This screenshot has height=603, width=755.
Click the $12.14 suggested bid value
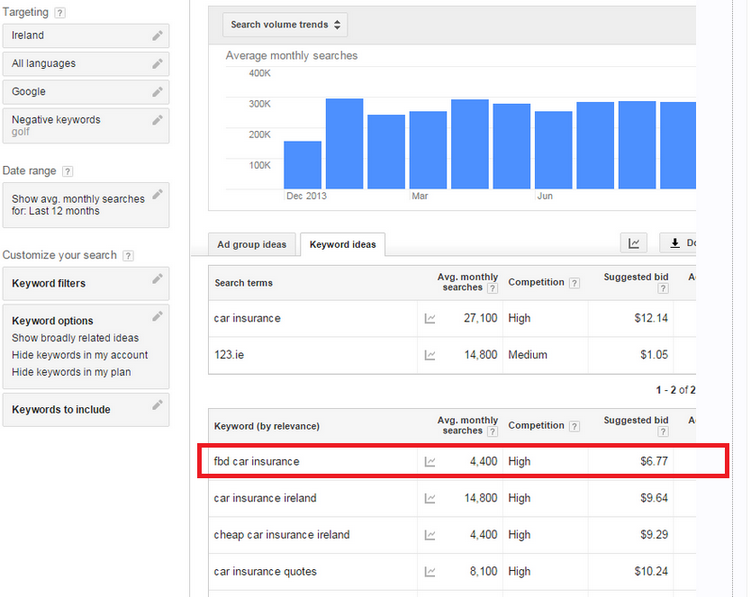click(x=651, y=319)
